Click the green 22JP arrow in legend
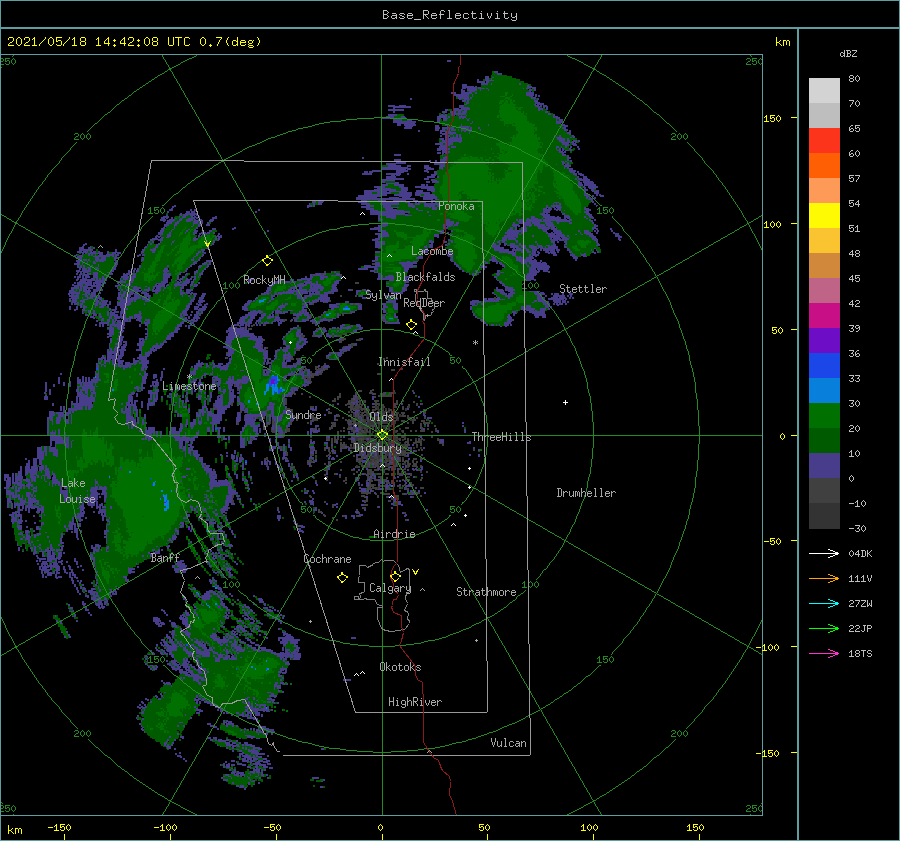The image size is (900, 841). [824, 629]
